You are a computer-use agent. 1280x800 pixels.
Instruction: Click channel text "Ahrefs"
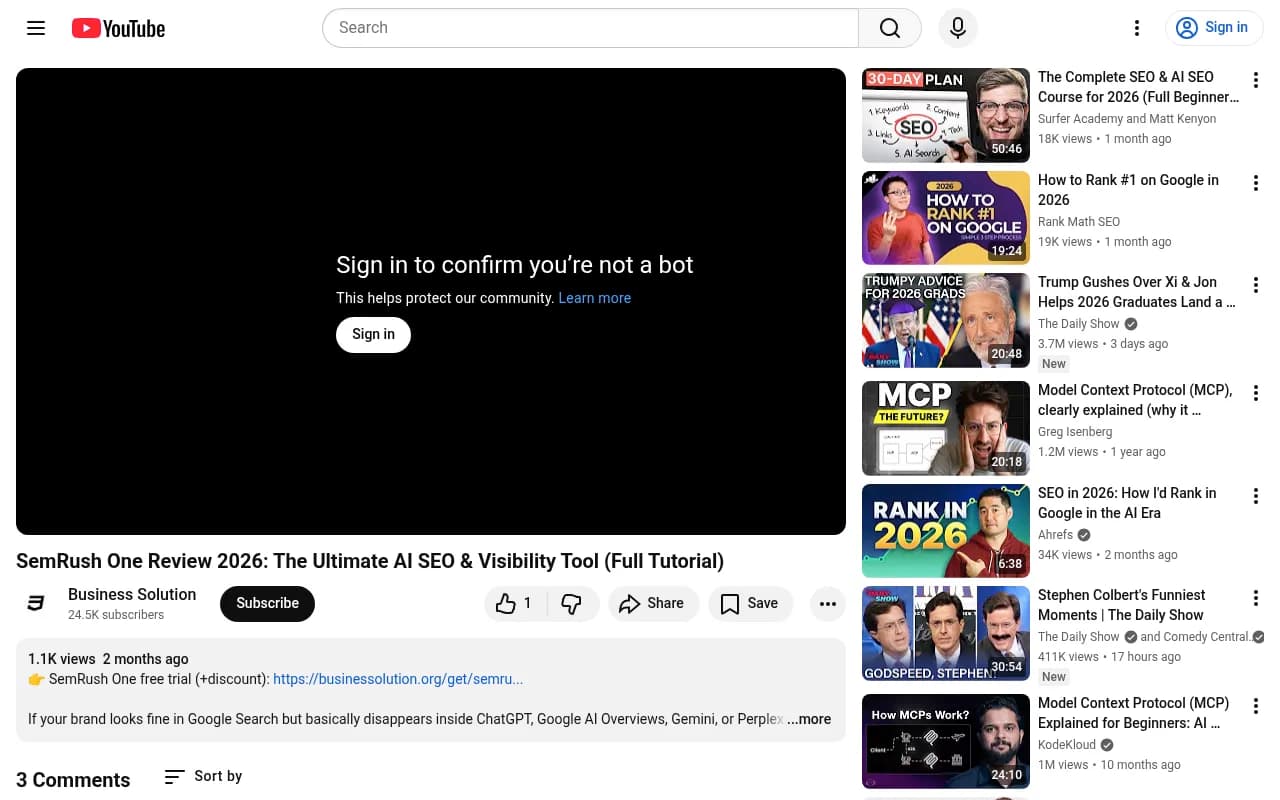pyautogui.click(x=1055, y=535)
